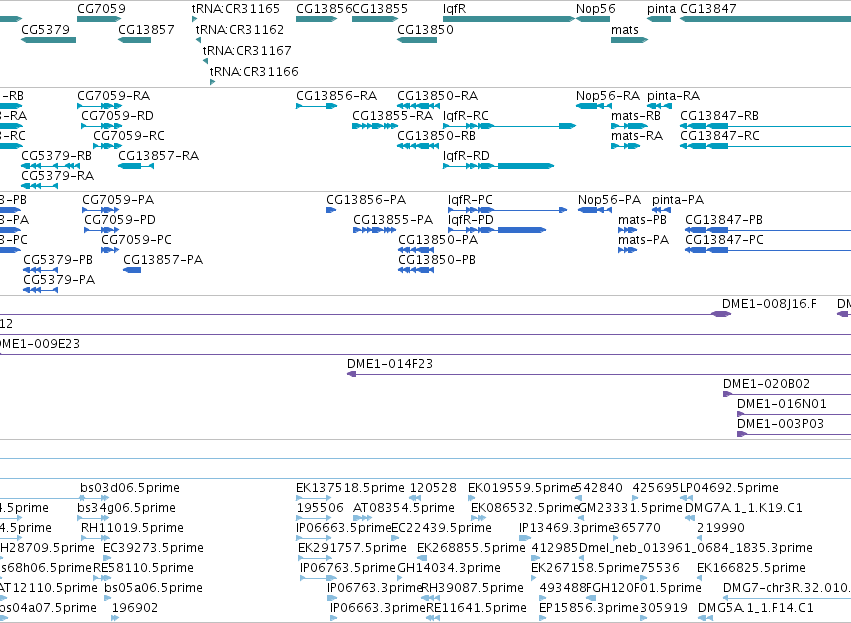Select the DME1-016N01 clone
This screenshot has width=851, height=623.
[794, 414]
